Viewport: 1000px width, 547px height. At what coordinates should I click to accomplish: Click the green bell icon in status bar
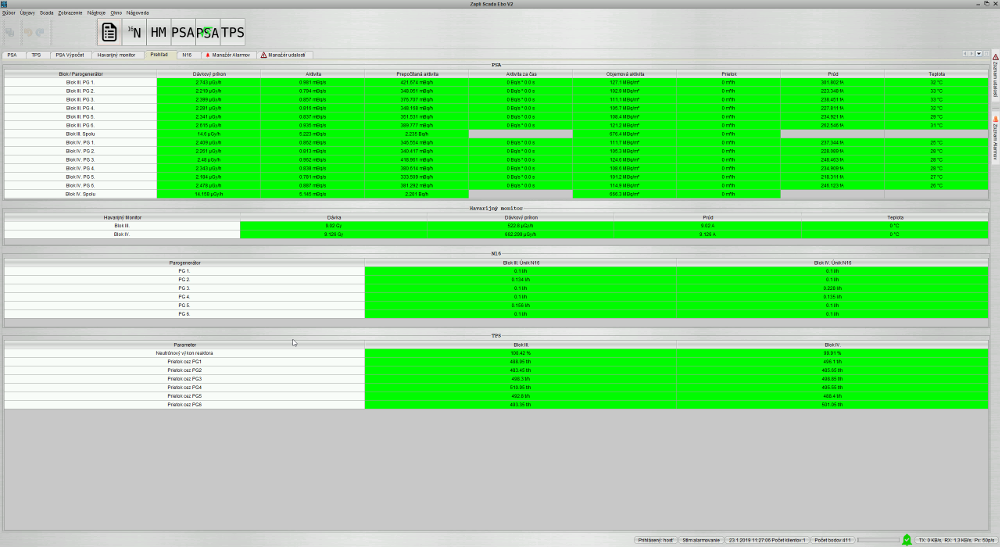tap(907, 540)
